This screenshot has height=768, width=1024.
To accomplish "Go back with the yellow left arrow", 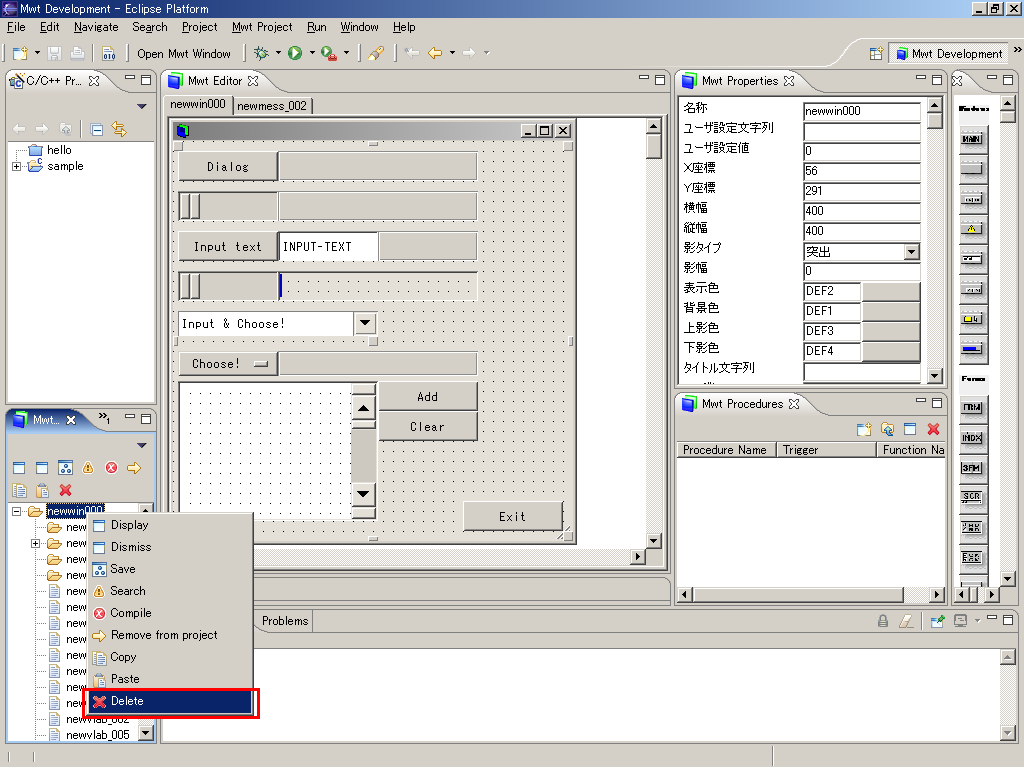I will tap(435, 53).
